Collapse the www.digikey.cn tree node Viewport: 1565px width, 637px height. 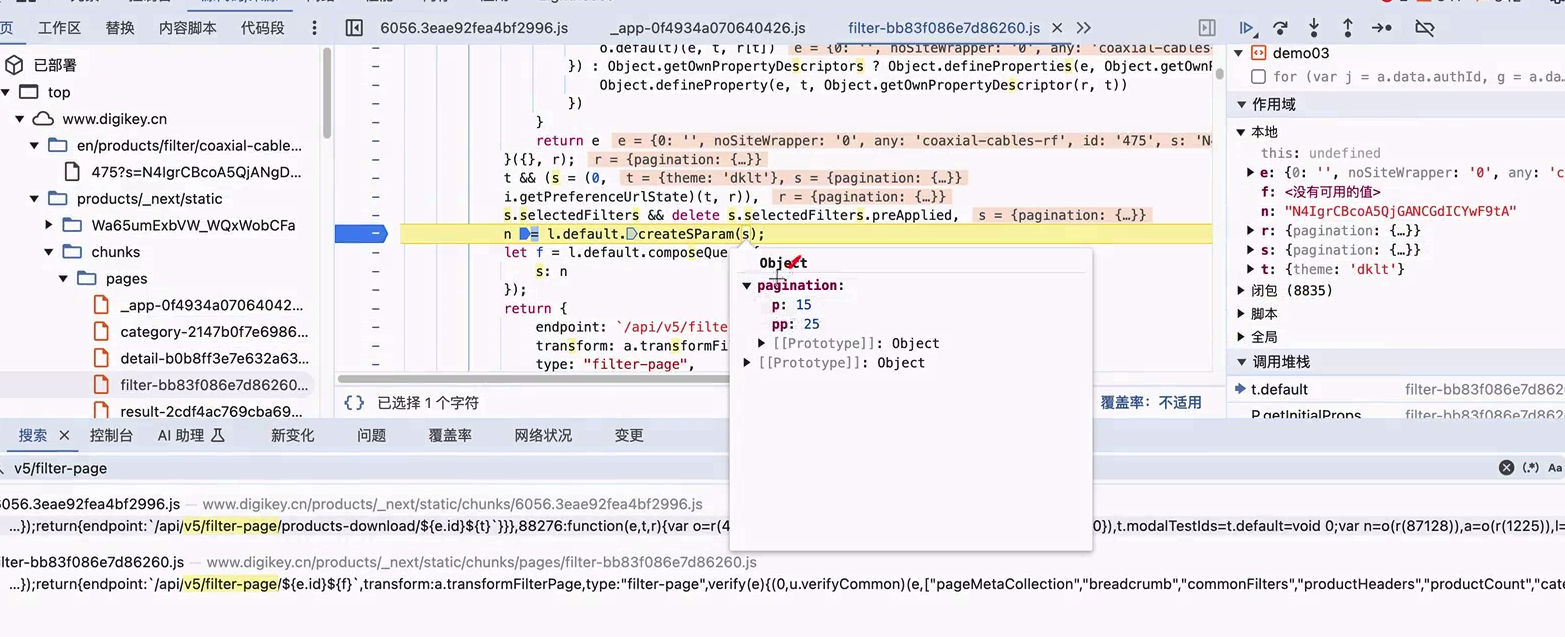(x=20, y=119)
